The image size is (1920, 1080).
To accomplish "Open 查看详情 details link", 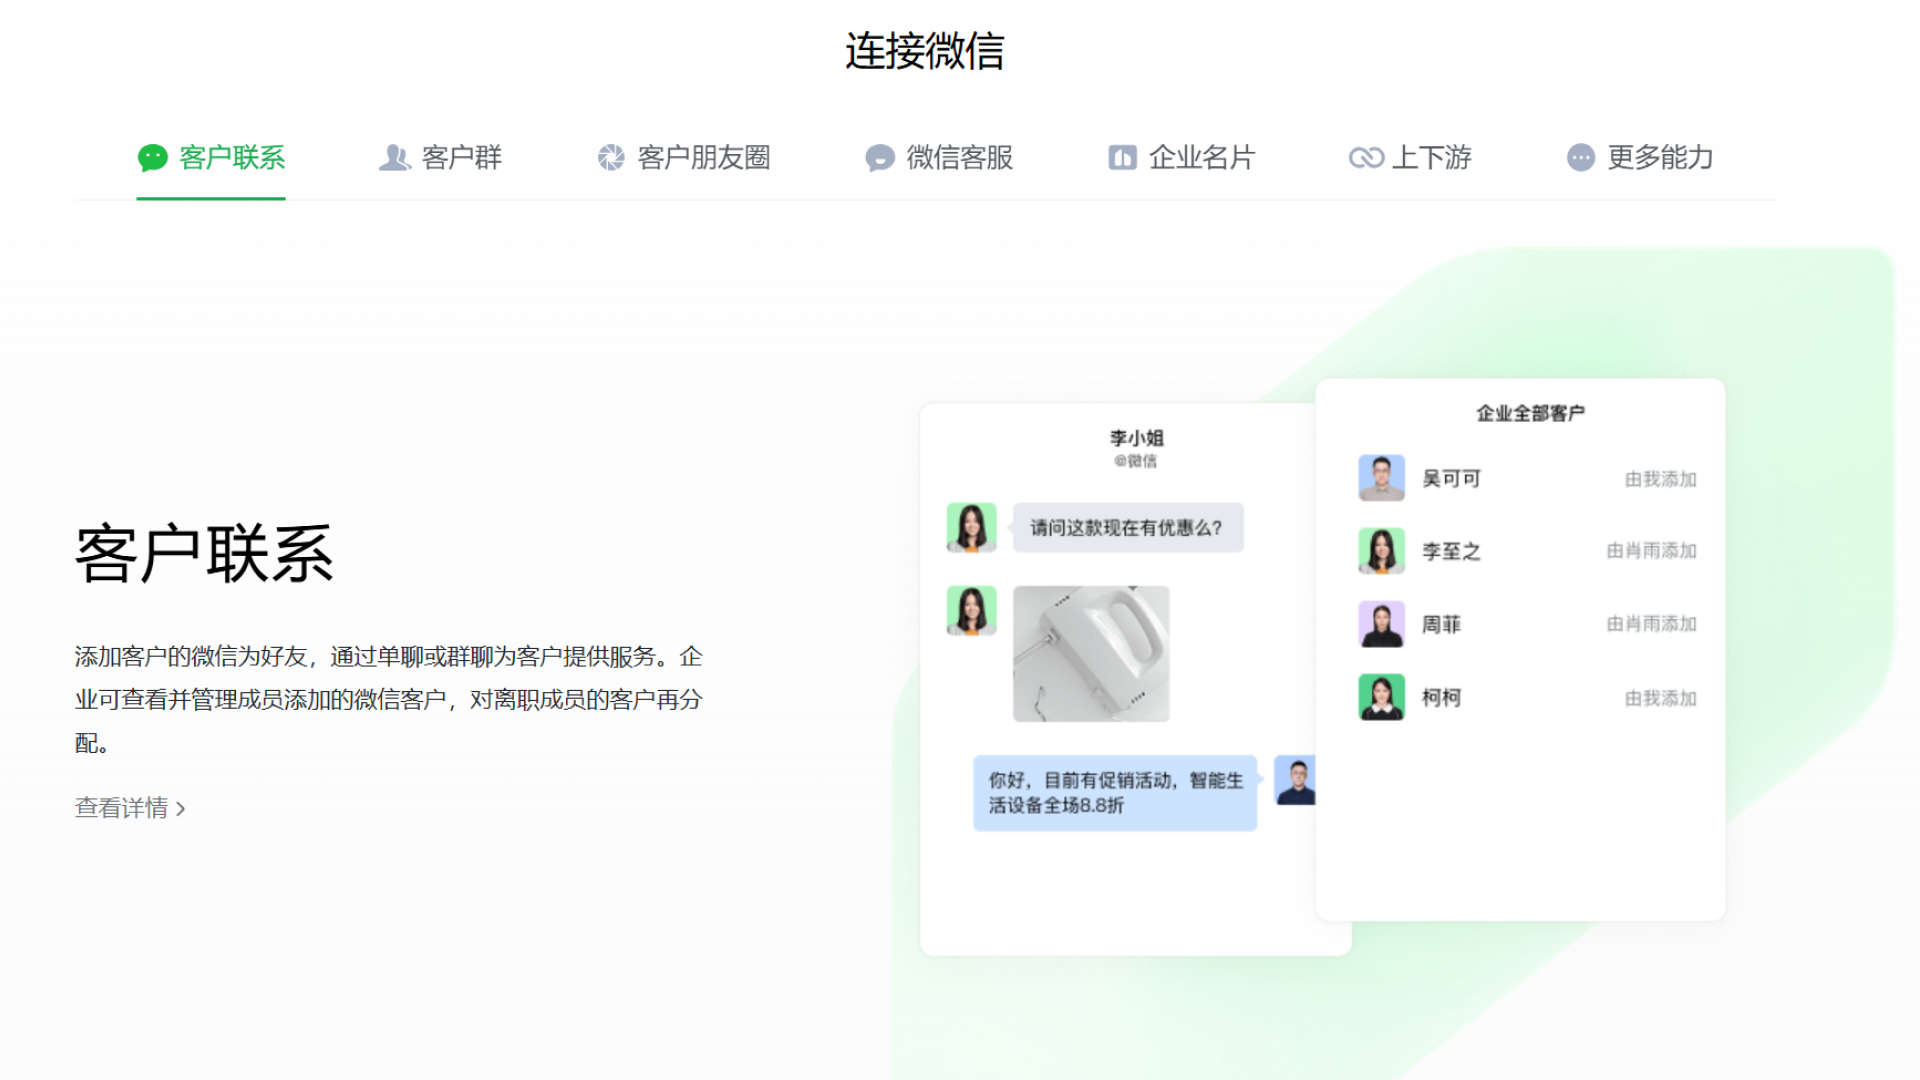I will (120, 808).
